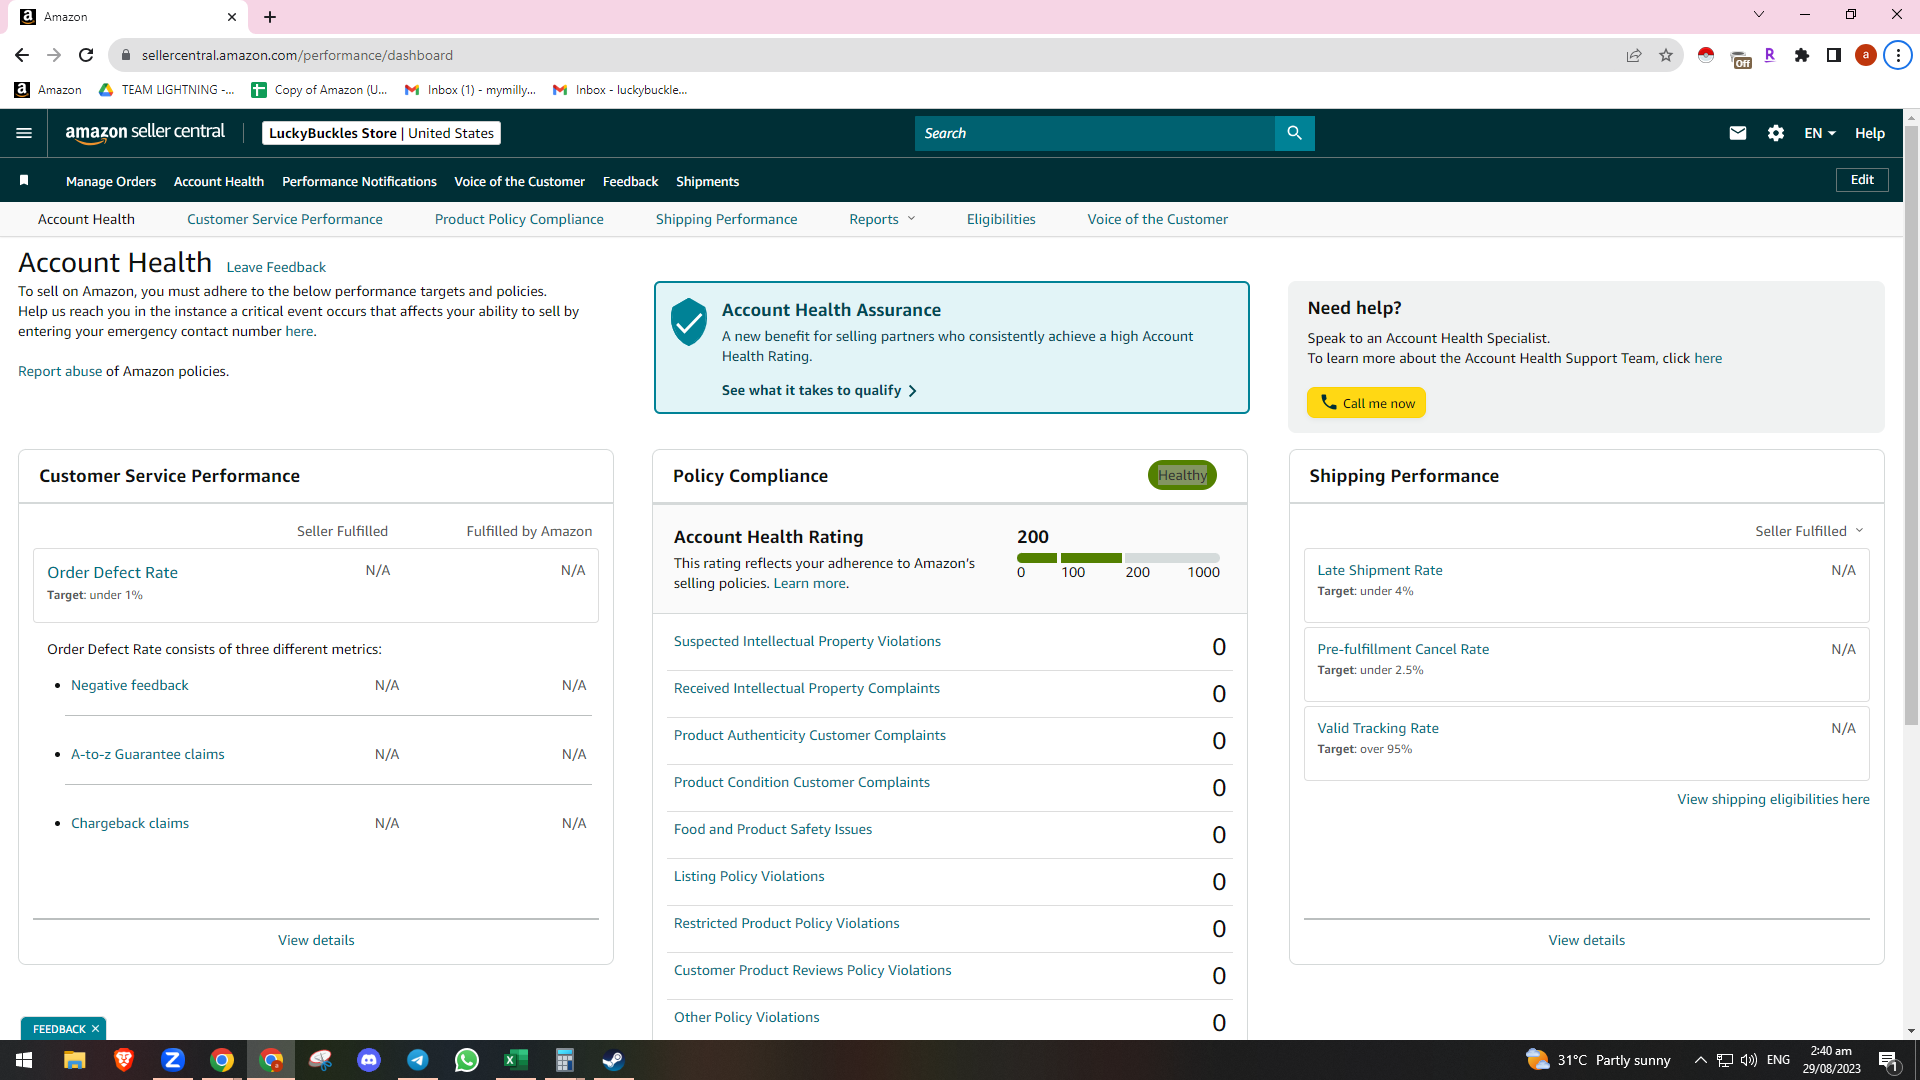Open Shipments in the top menu
Screen dimensions: 1920x1080
coord(707,181)
